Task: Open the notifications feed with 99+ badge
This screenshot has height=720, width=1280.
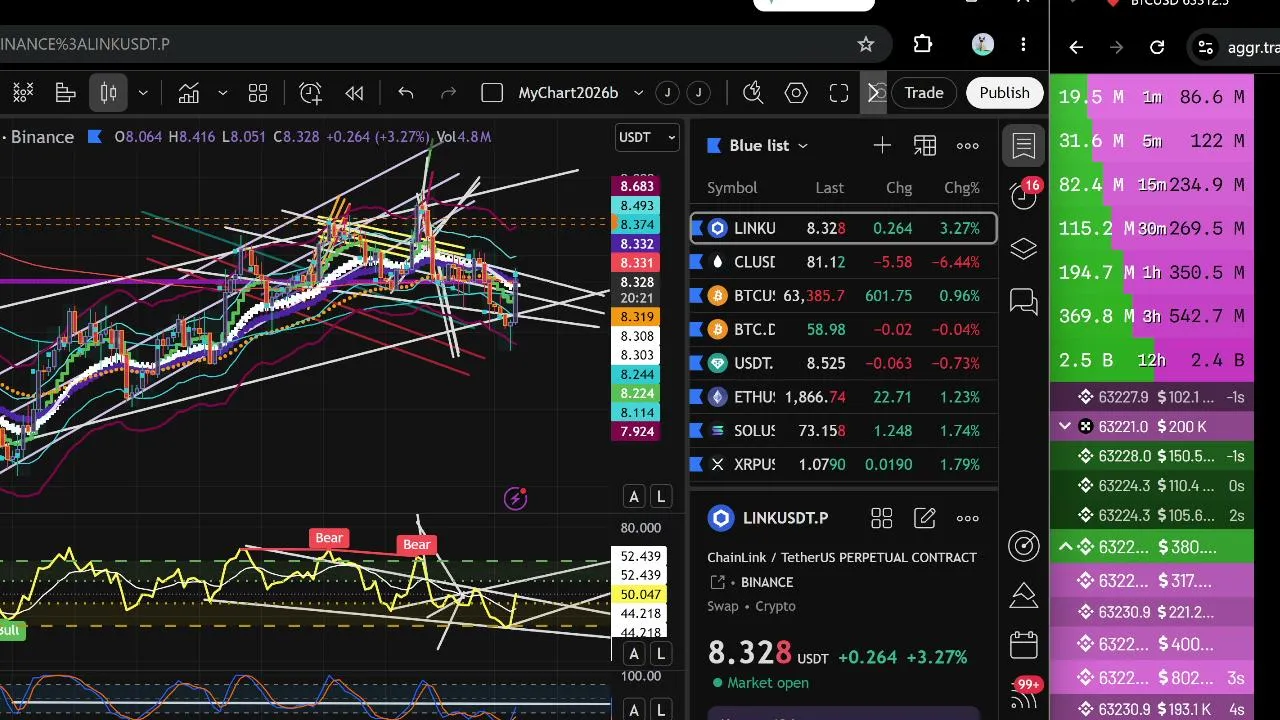Action: tap(1026, 692)
